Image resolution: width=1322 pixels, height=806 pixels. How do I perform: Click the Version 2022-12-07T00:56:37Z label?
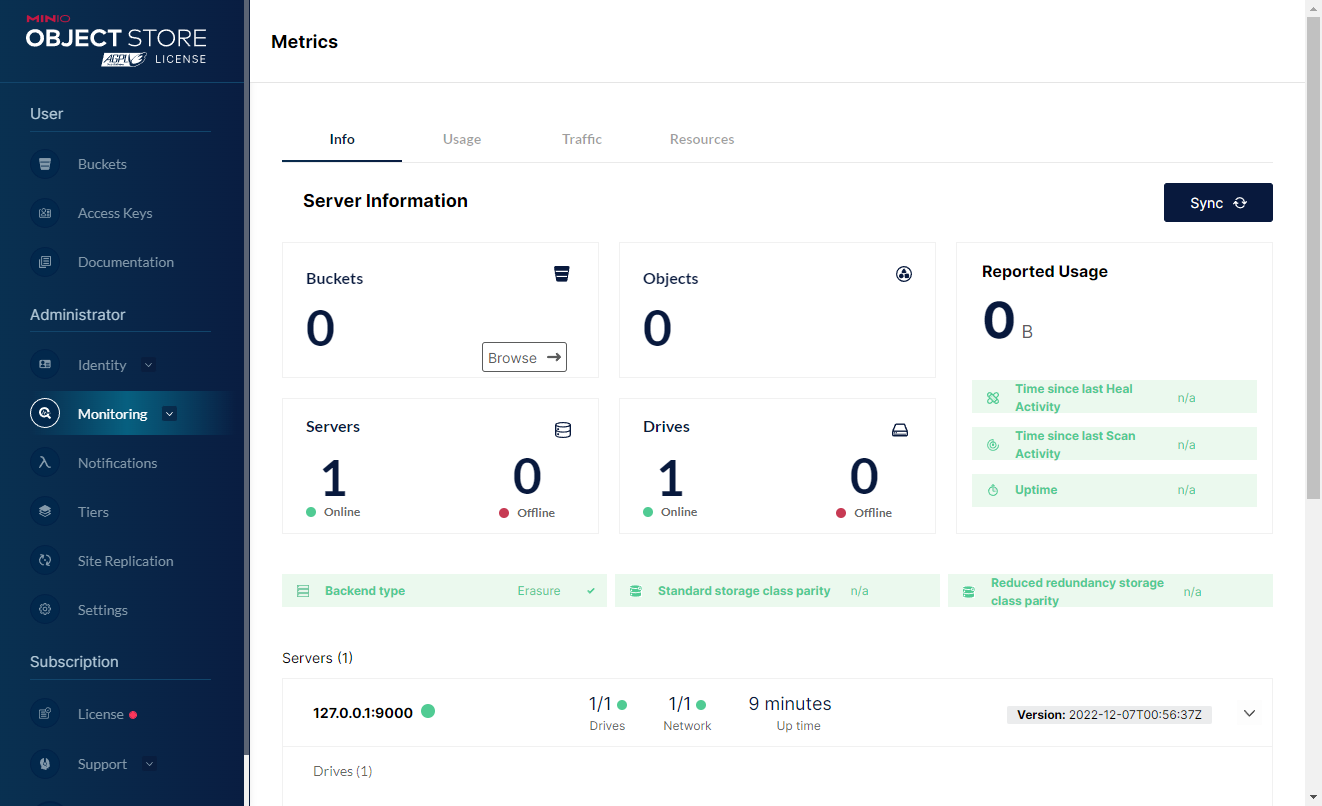pyautogui.click(x=1109, y=715)
